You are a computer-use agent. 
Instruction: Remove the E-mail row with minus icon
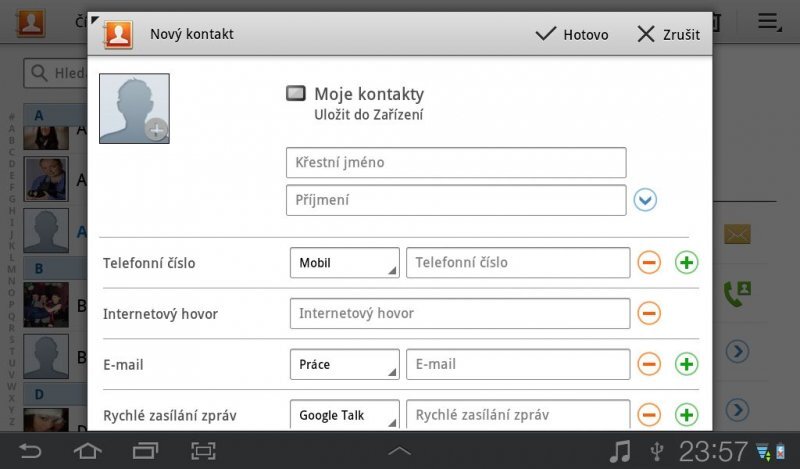coord(649,364)
